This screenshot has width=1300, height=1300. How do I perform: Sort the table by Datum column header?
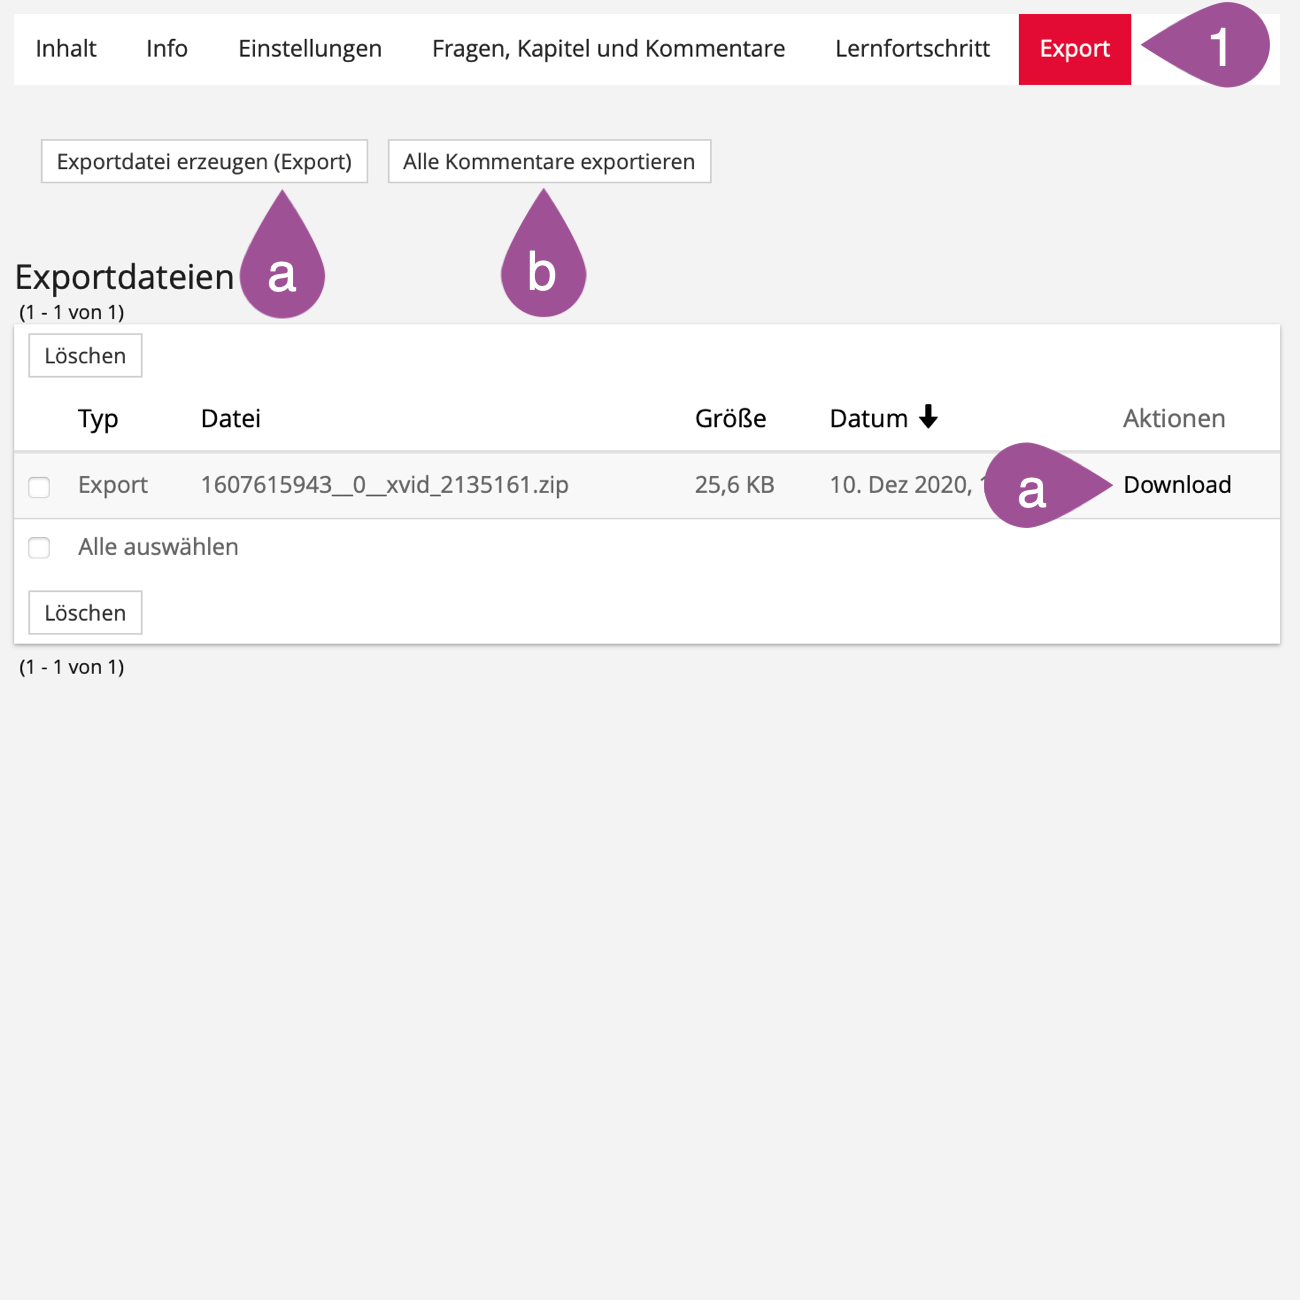click(868, 419)
